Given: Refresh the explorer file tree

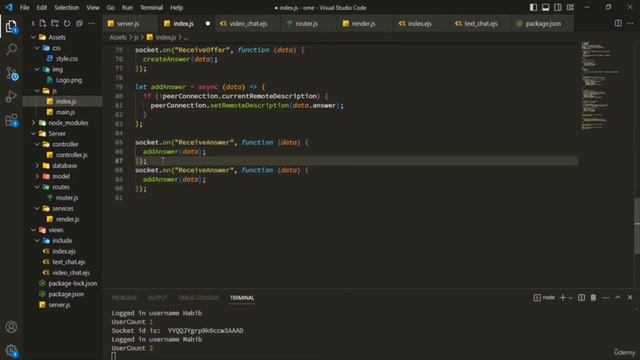Looking at the screenshot, I should coord(67,24).
